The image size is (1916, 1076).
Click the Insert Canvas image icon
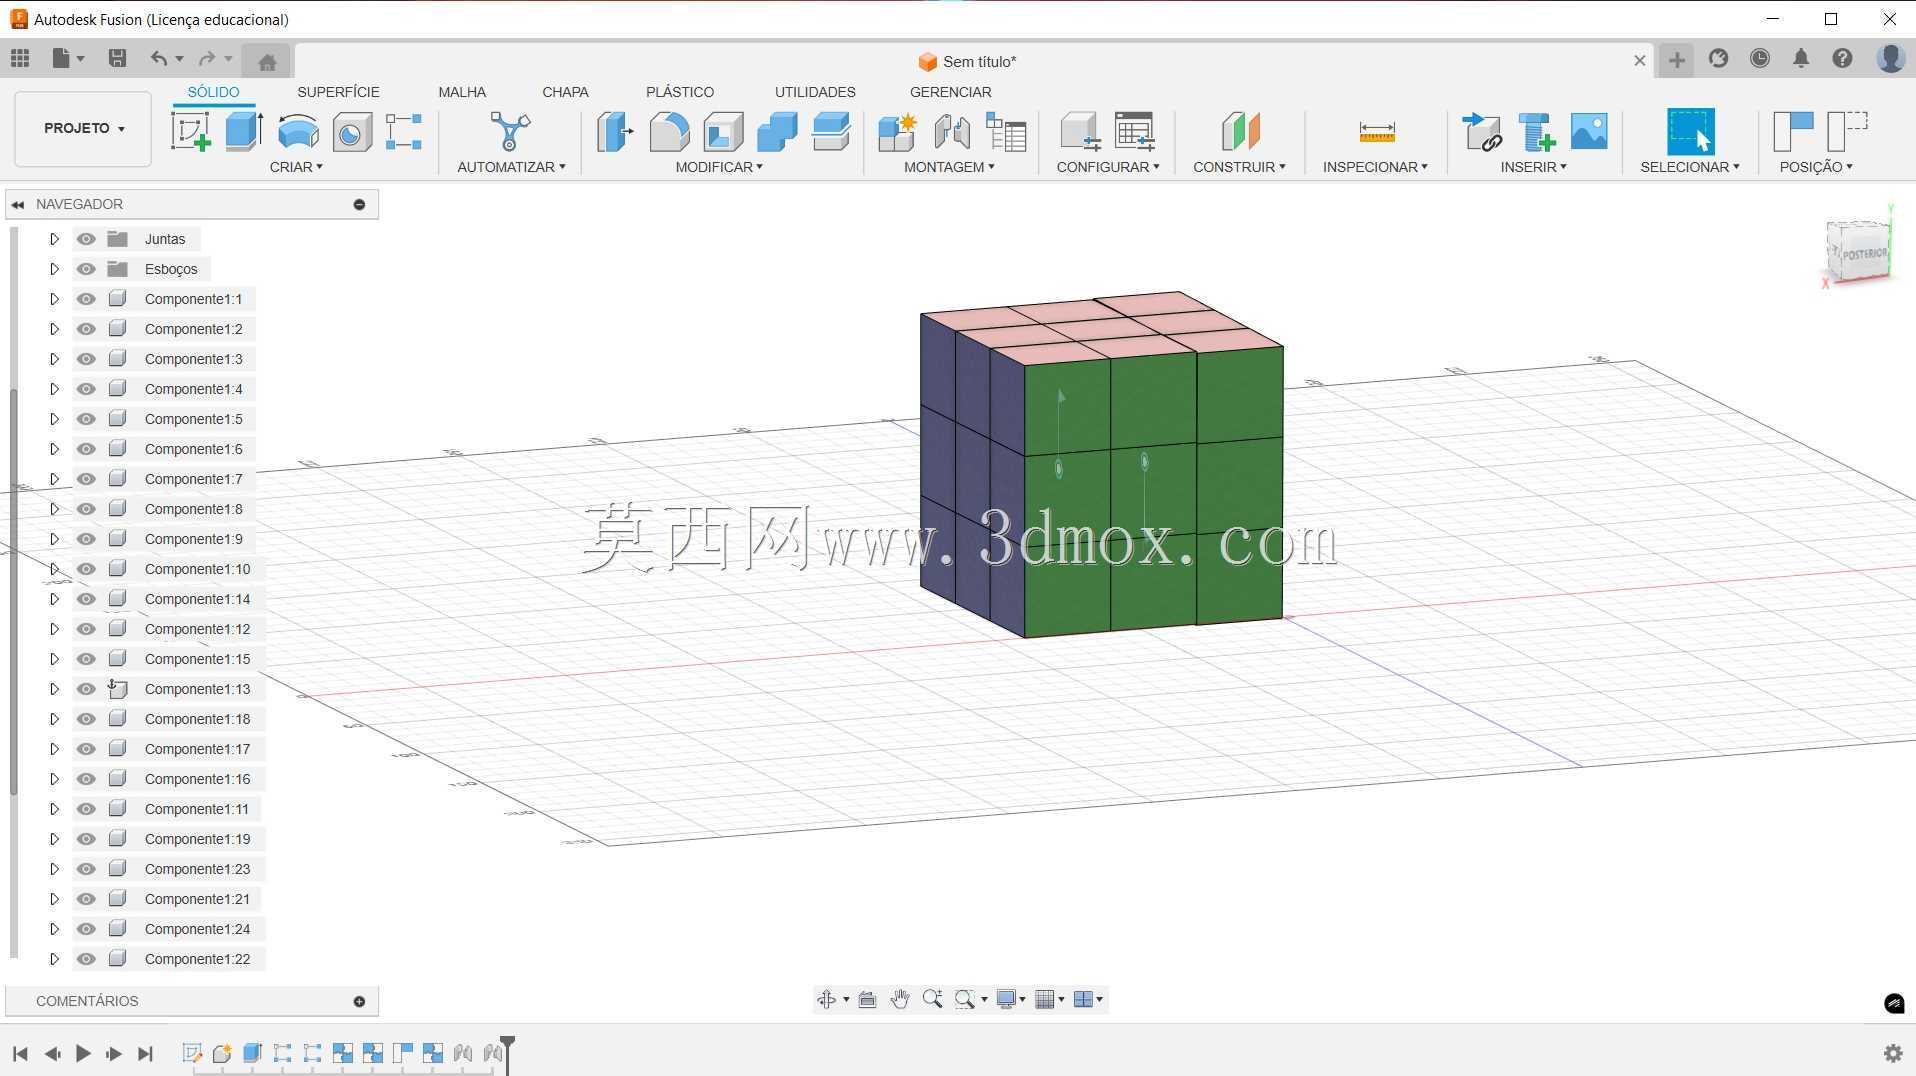pos(1589,131)
